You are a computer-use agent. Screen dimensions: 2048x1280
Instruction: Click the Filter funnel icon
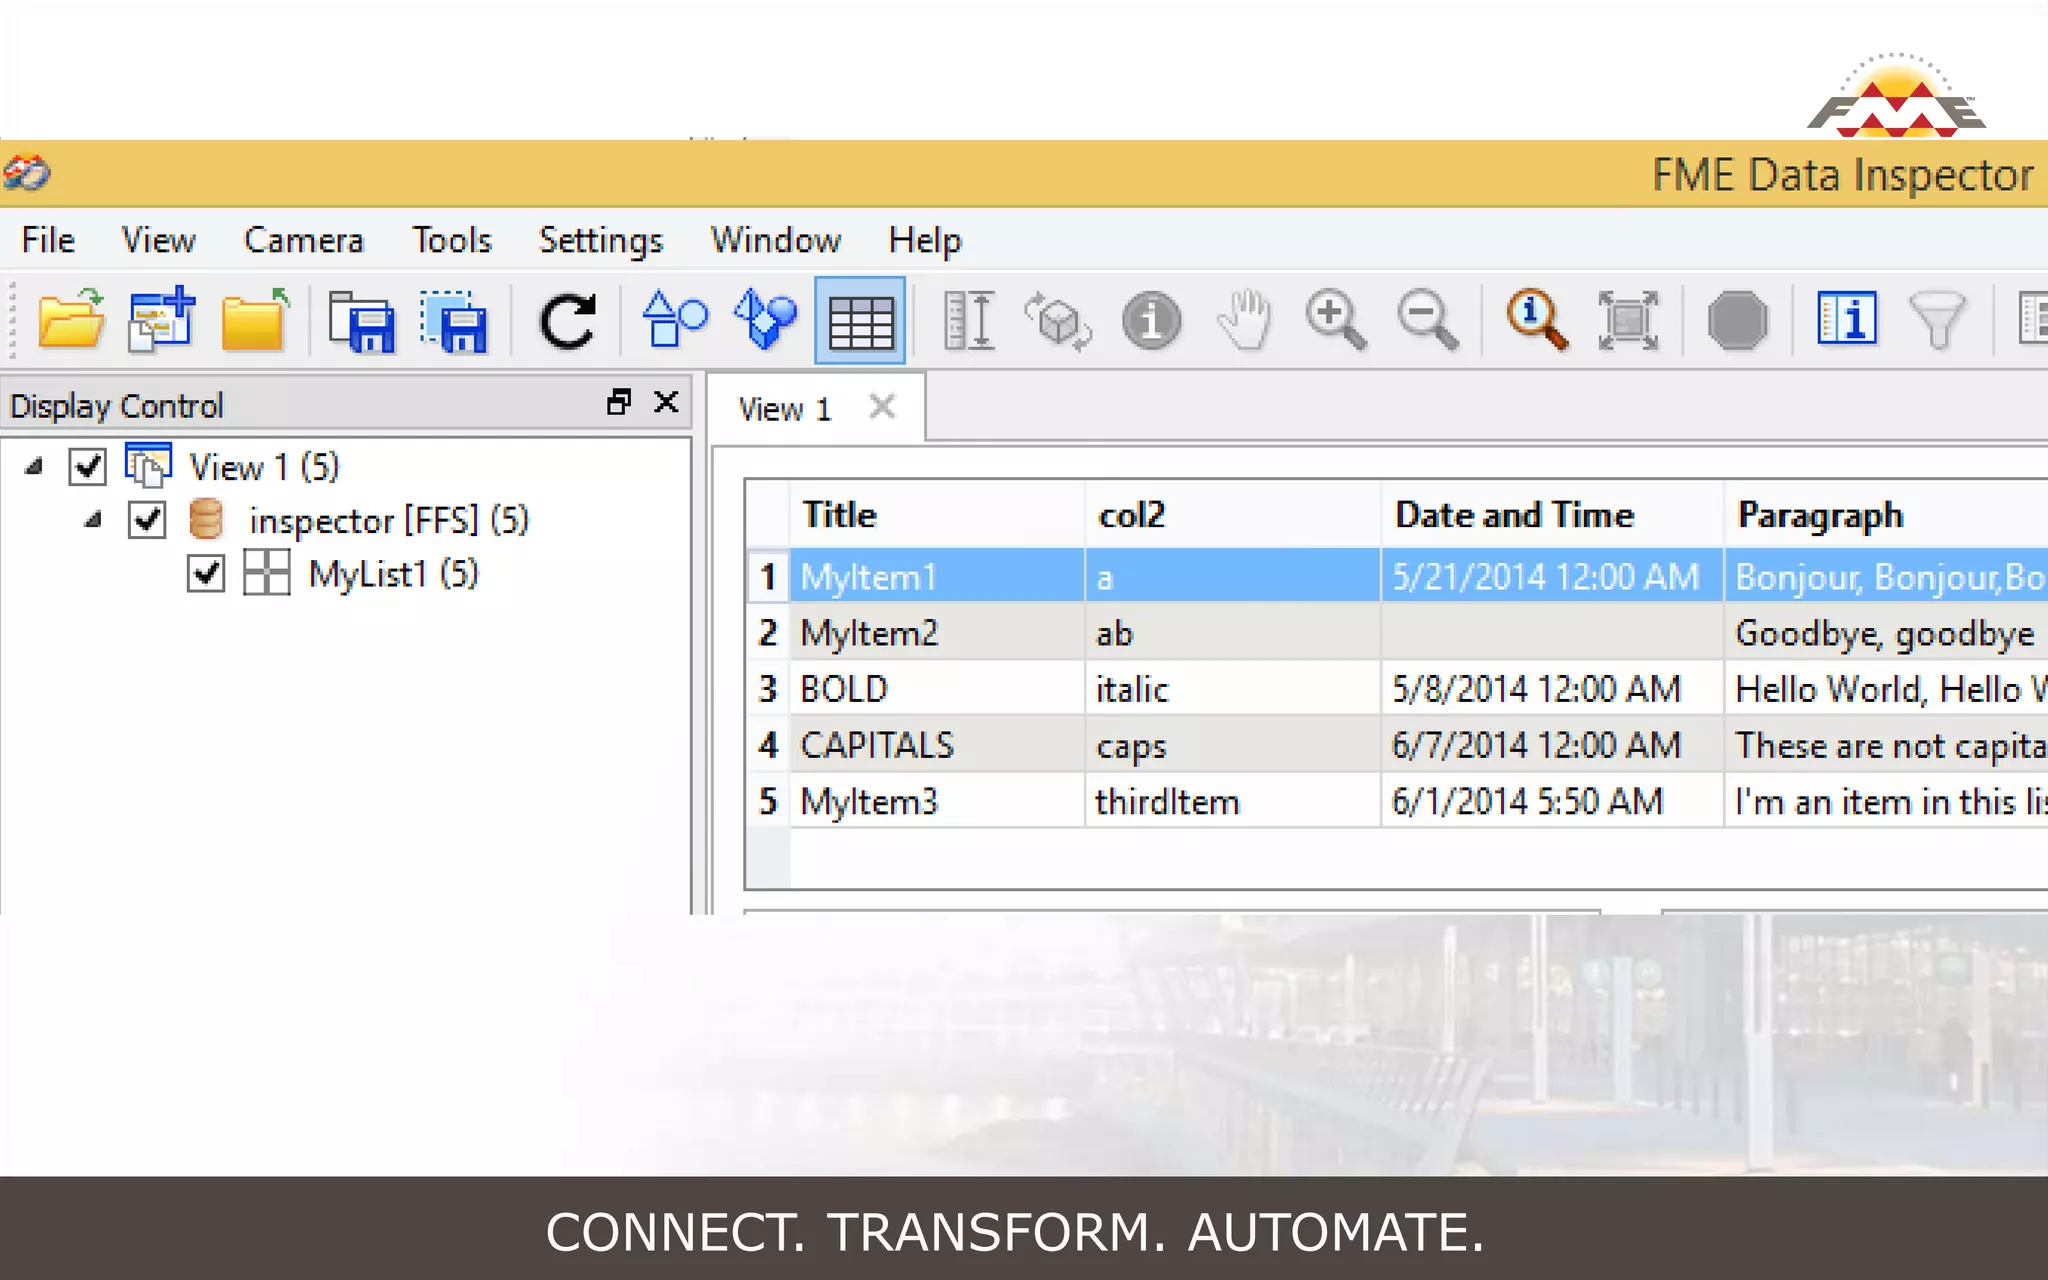(x=1937, y=321)
